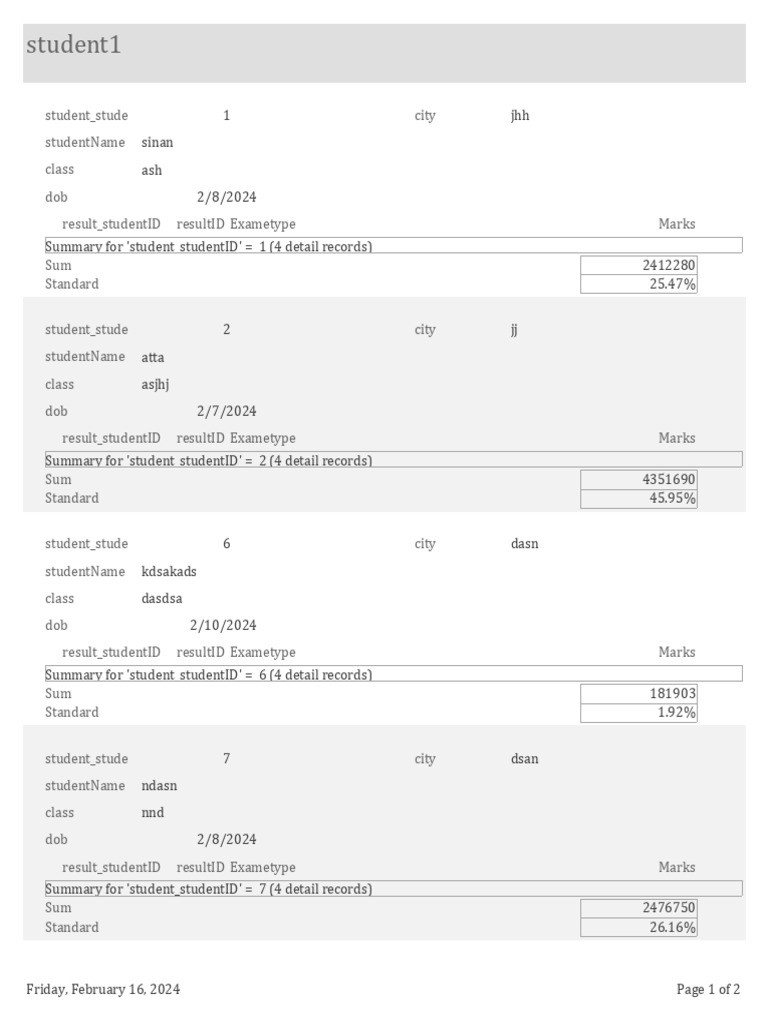Select the summary row for studentID 6
The height and width of the screenshot is (1024, 768).
(393, 674)
